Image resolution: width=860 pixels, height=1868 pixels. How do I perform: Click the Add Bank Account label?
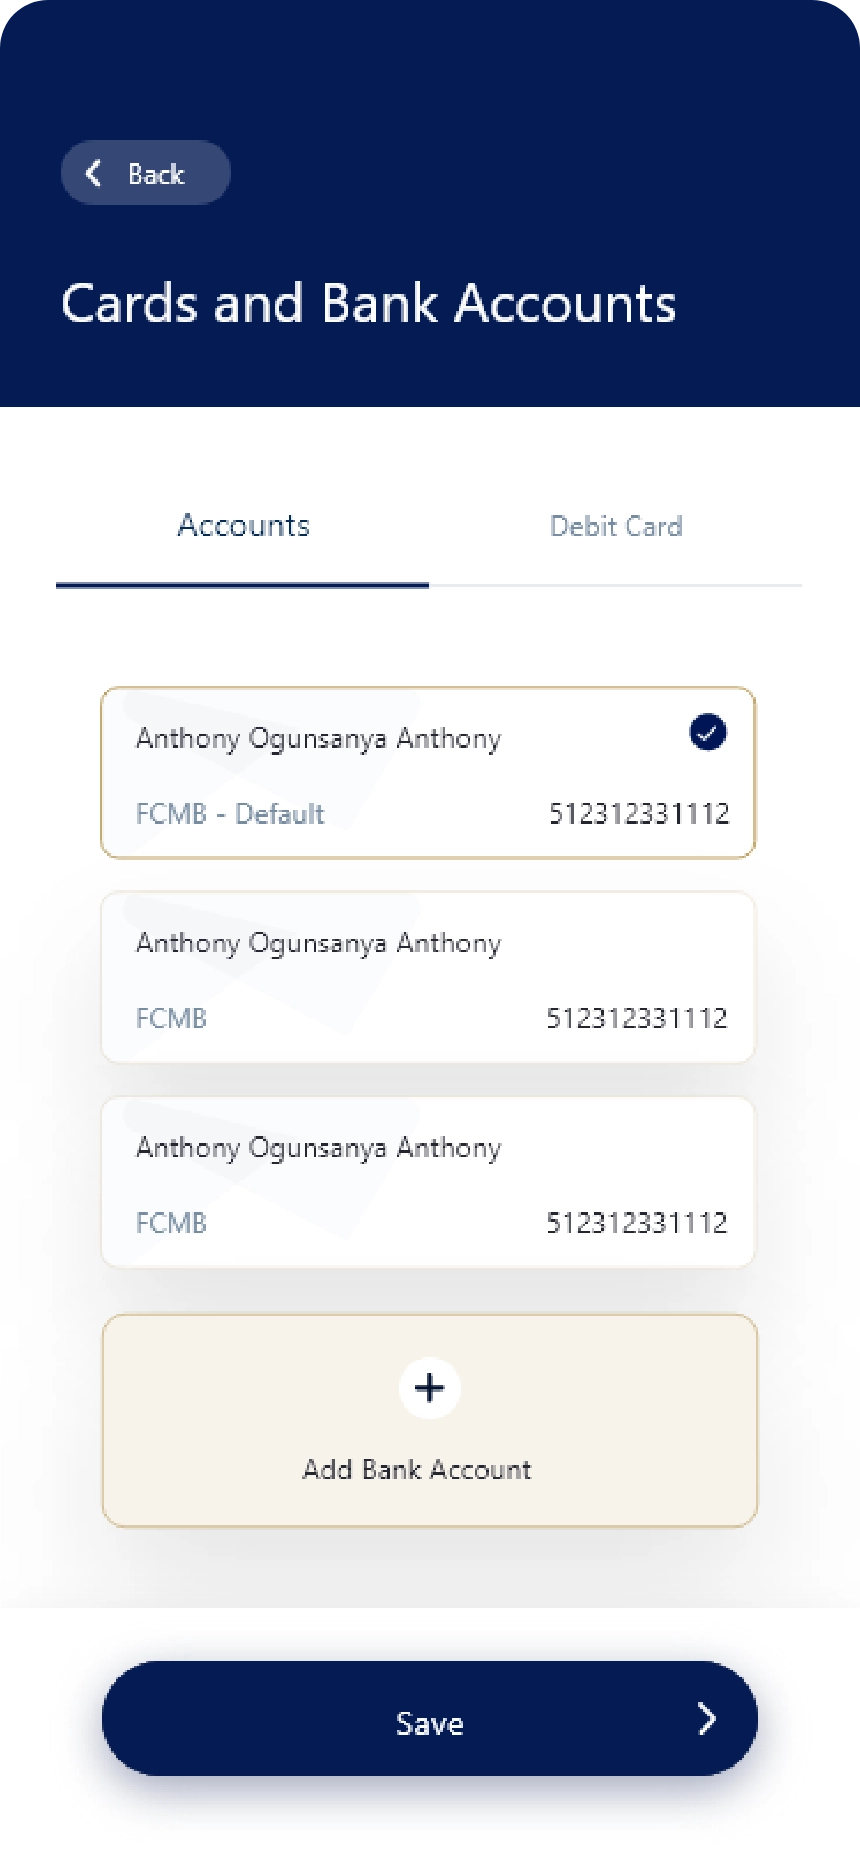tap(417, 1469)
